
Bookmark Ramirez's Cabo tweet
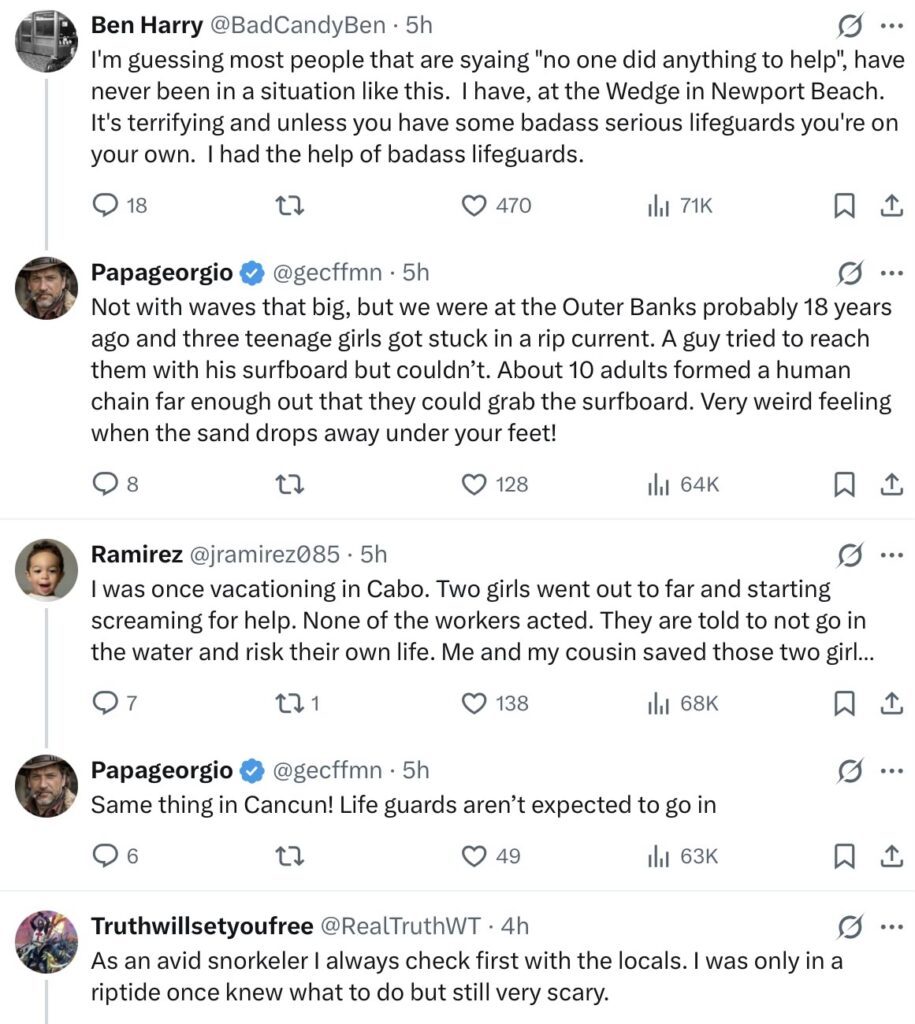(844, 704)
